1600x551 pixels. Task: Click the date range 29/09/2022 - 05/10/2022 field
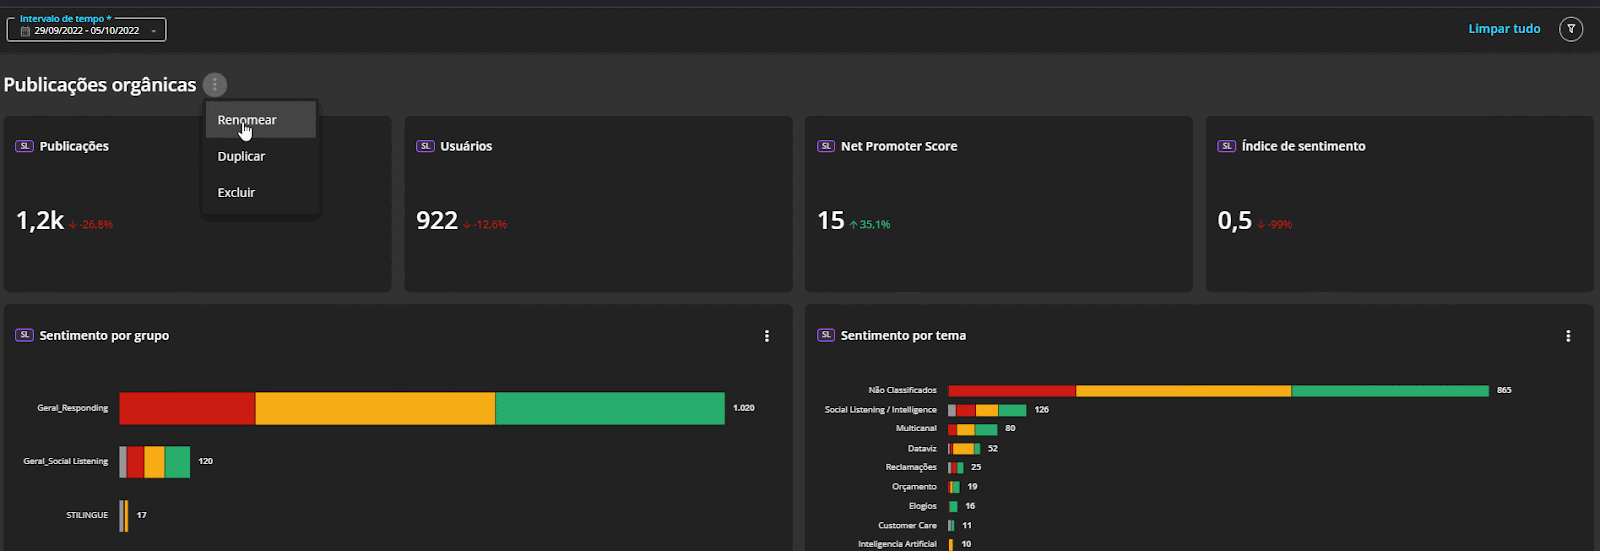click(x=87, y=31)
